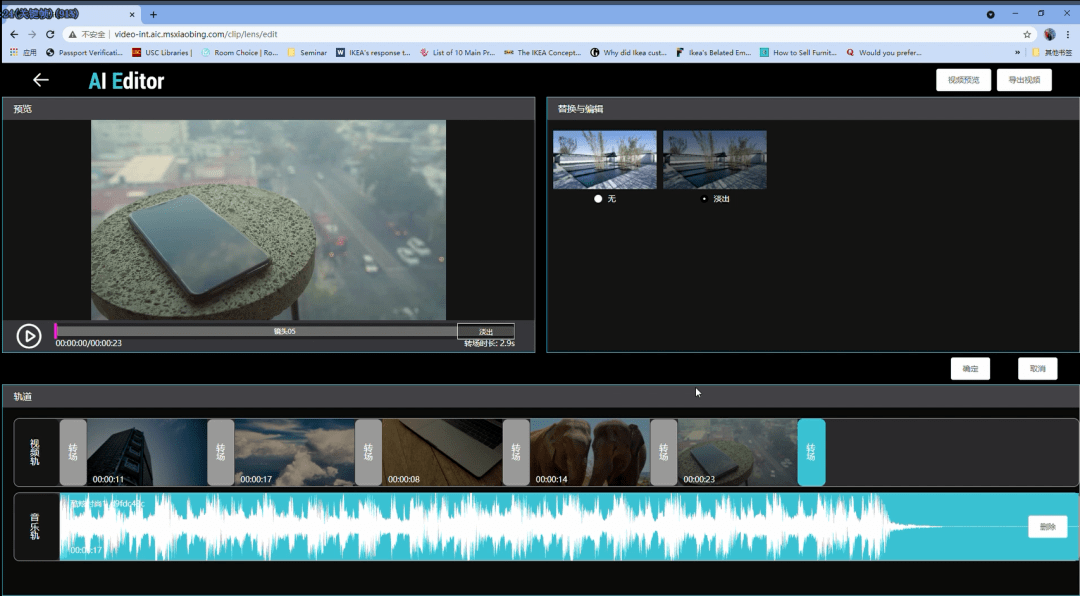Select the phone clip labeled 00:00:23

pos(737,452)
